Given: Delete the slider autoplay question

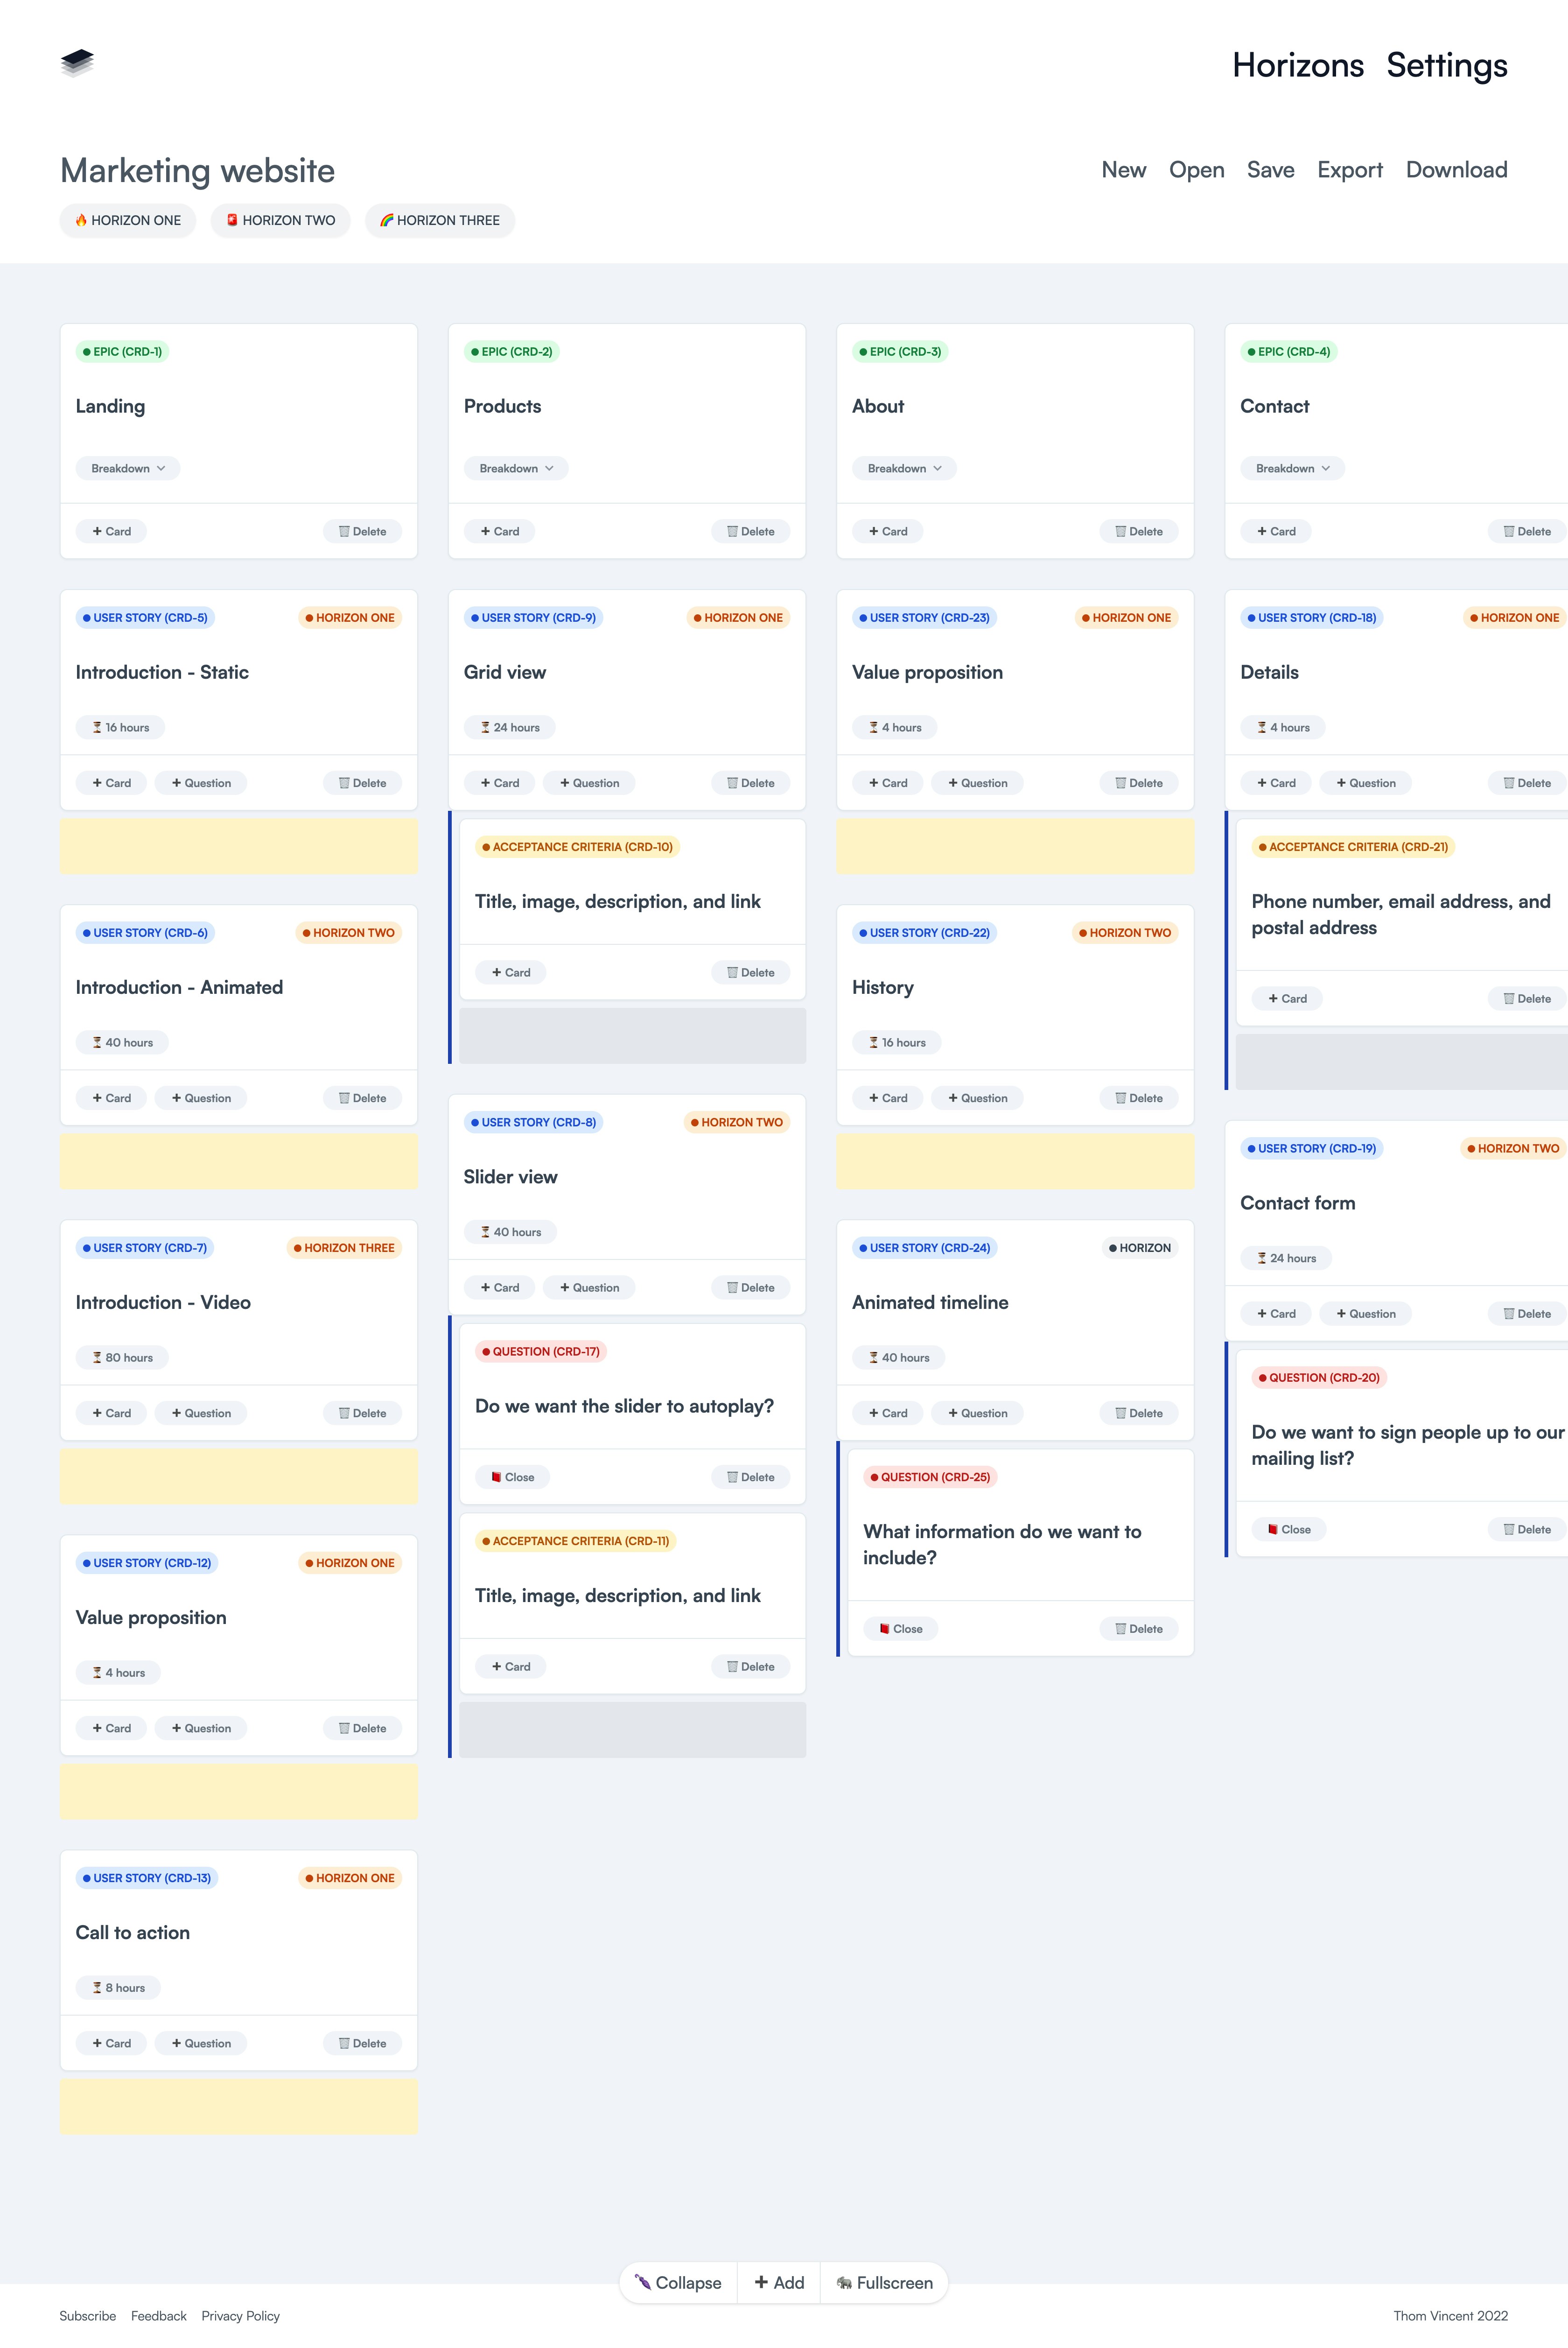Looking at the screenshot, I should coord(750,1477).
